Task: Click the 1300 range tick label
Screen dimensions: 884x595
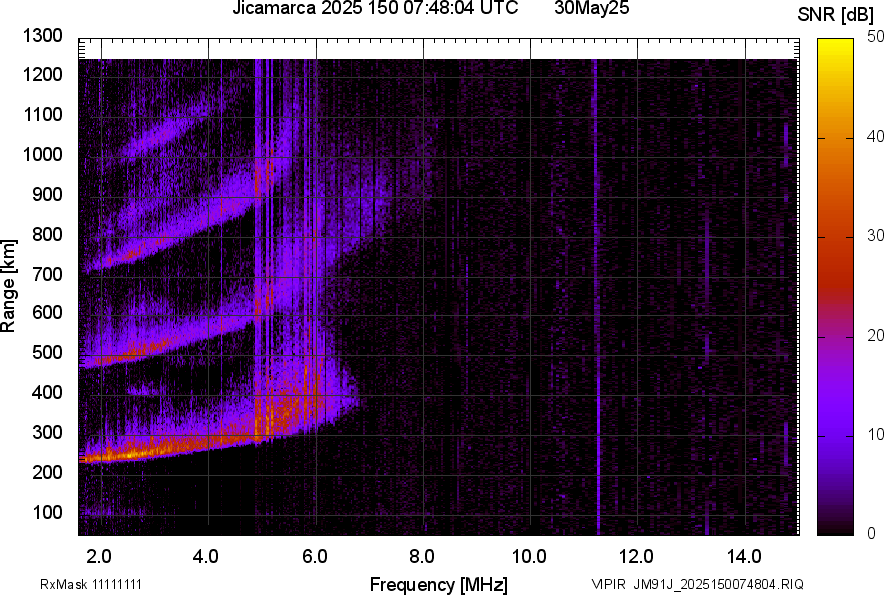Action: pyautogui.click(x=42, y=36)
